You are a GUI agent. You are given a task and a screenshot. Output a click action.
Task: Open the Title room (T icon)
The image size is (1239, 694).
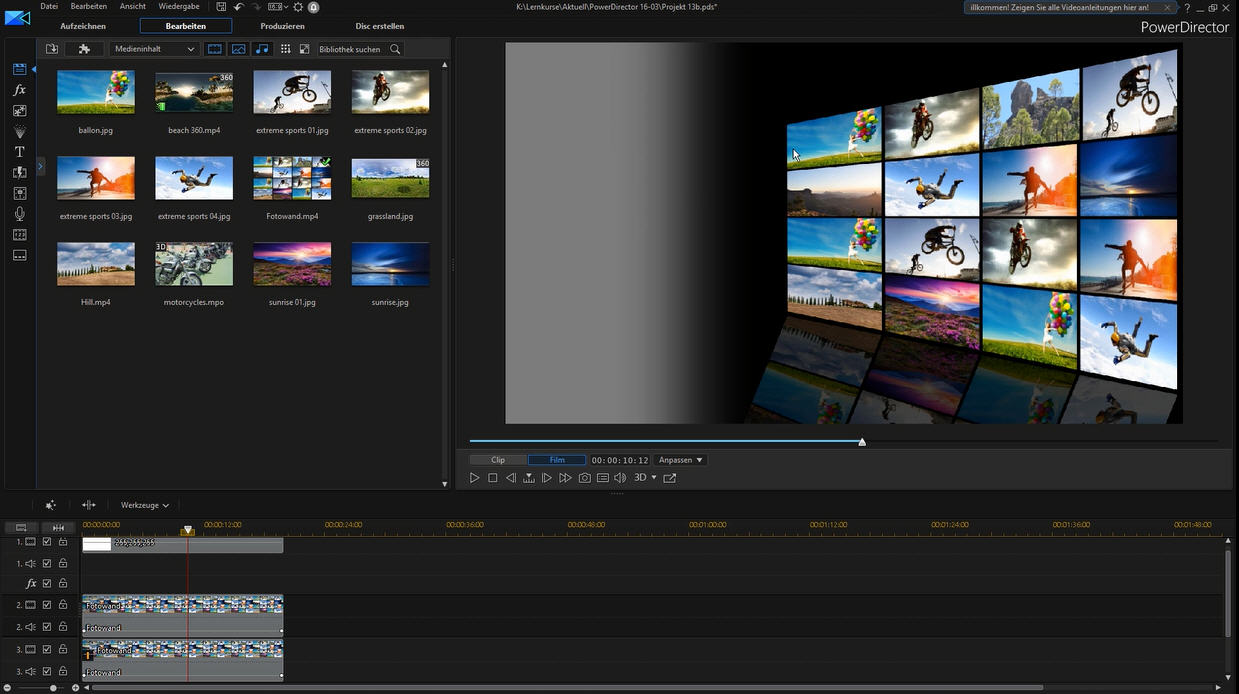click(19, 152)
